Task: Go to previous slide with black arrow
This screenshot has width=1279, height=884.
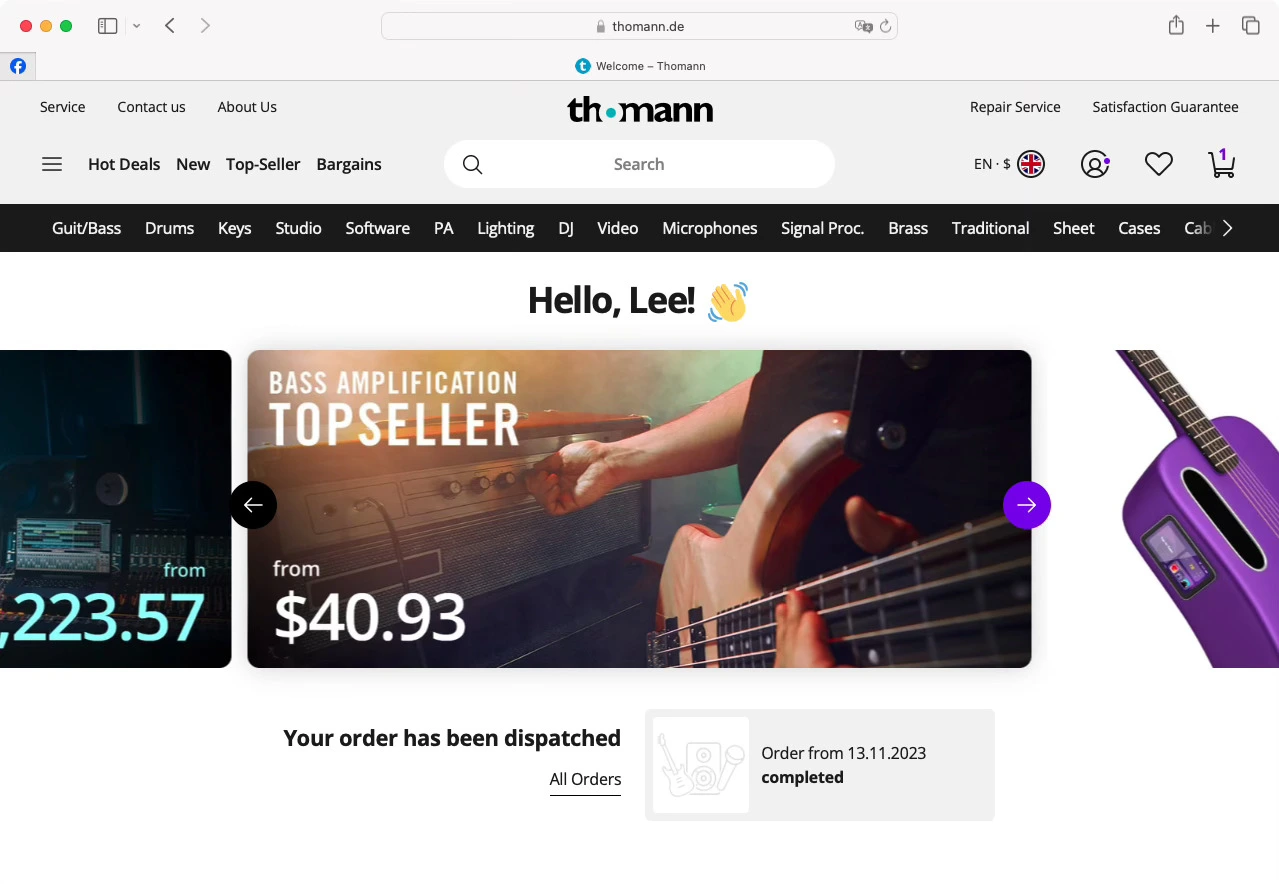Action: pyautogui.click(x=253, y=505)
